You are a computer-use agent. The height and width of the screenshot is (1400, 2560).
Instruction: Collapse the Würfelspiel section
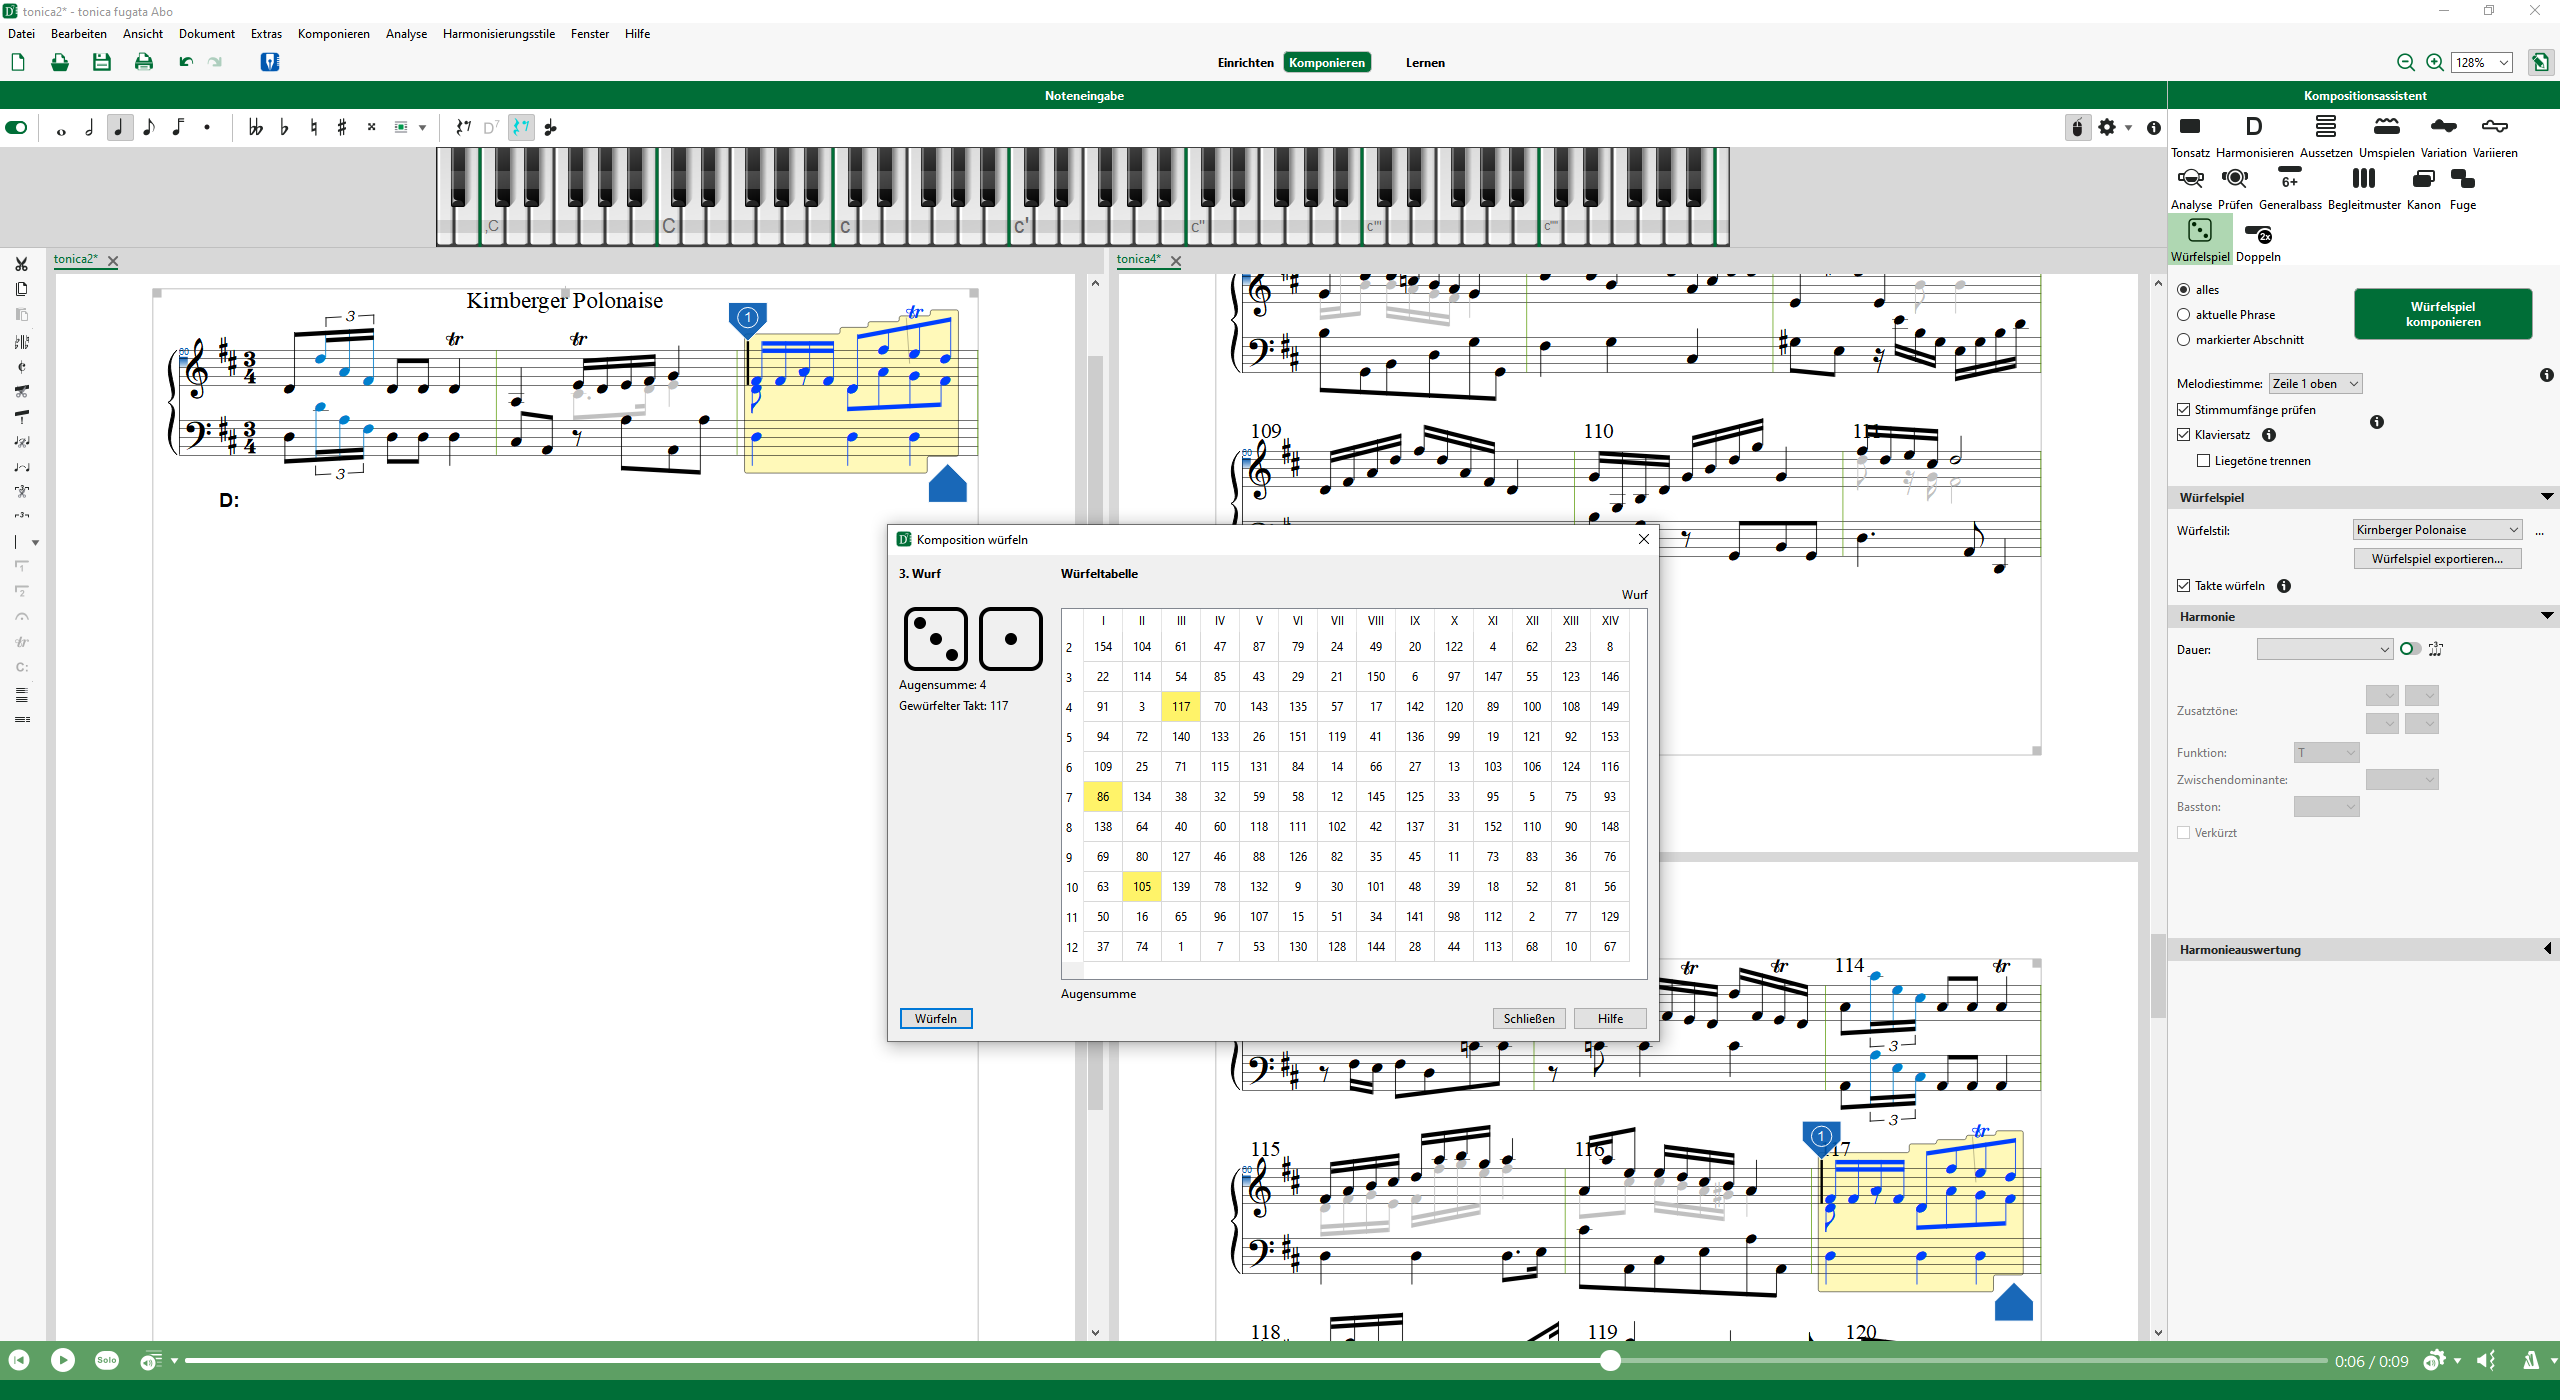tap(2546, 497)
